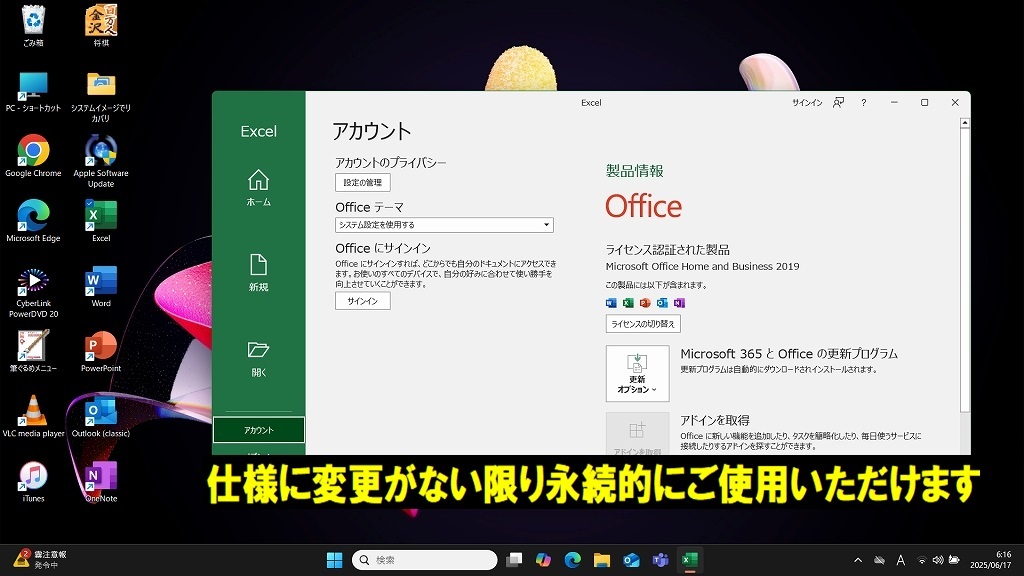Open the ホーム page in Excel sidebar
The width and height of the screenshot is (1024, 576).
pos(259,188)
